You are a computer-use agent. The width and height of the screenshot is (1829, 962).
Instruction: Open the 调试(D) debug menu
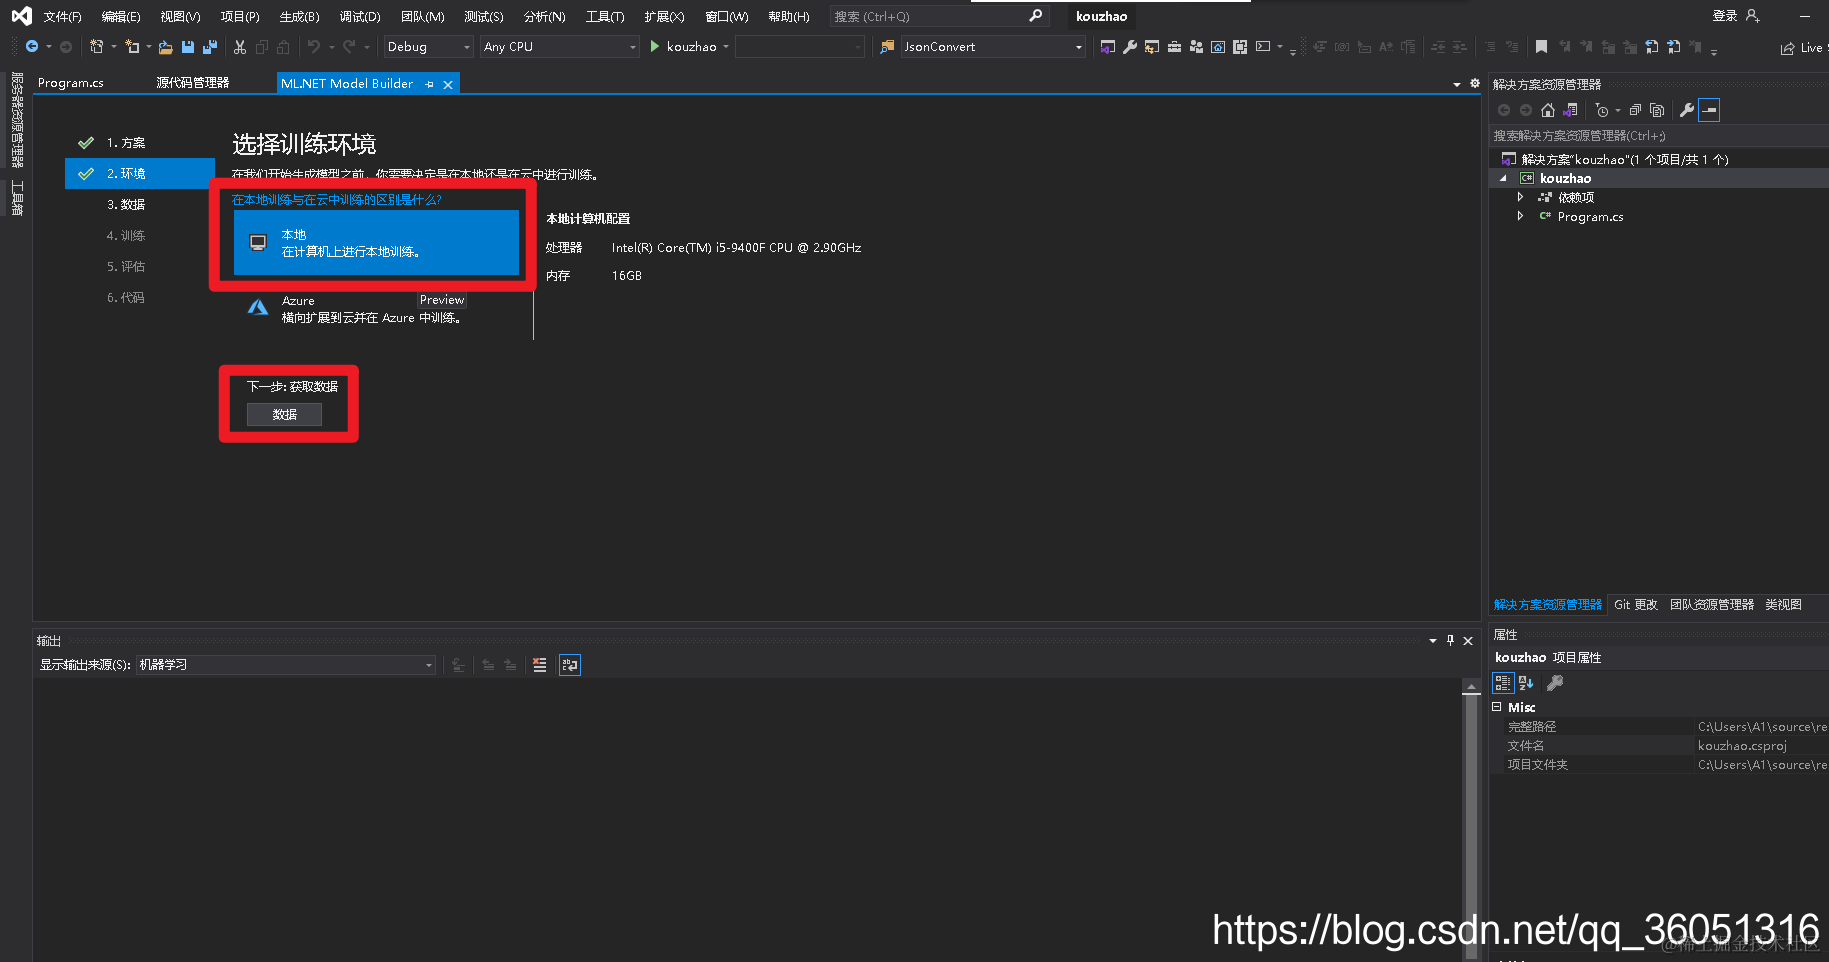[360, 16]
